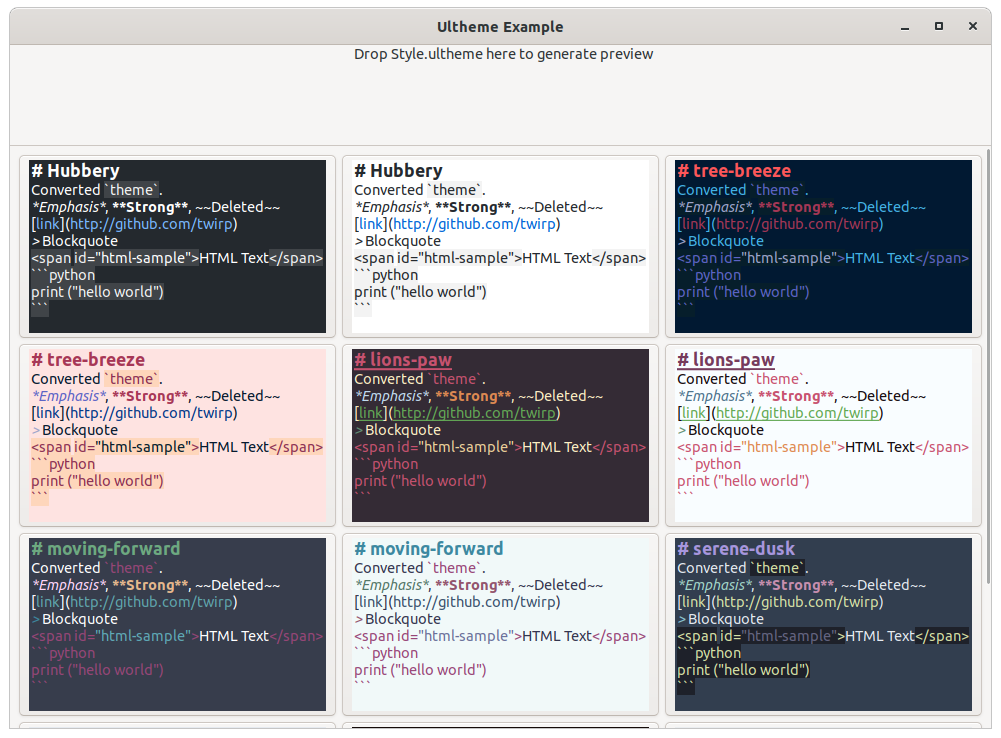Click the red '# tree-breeze' heading on navy card
The image size is (1001, 738).
(734, 171)
